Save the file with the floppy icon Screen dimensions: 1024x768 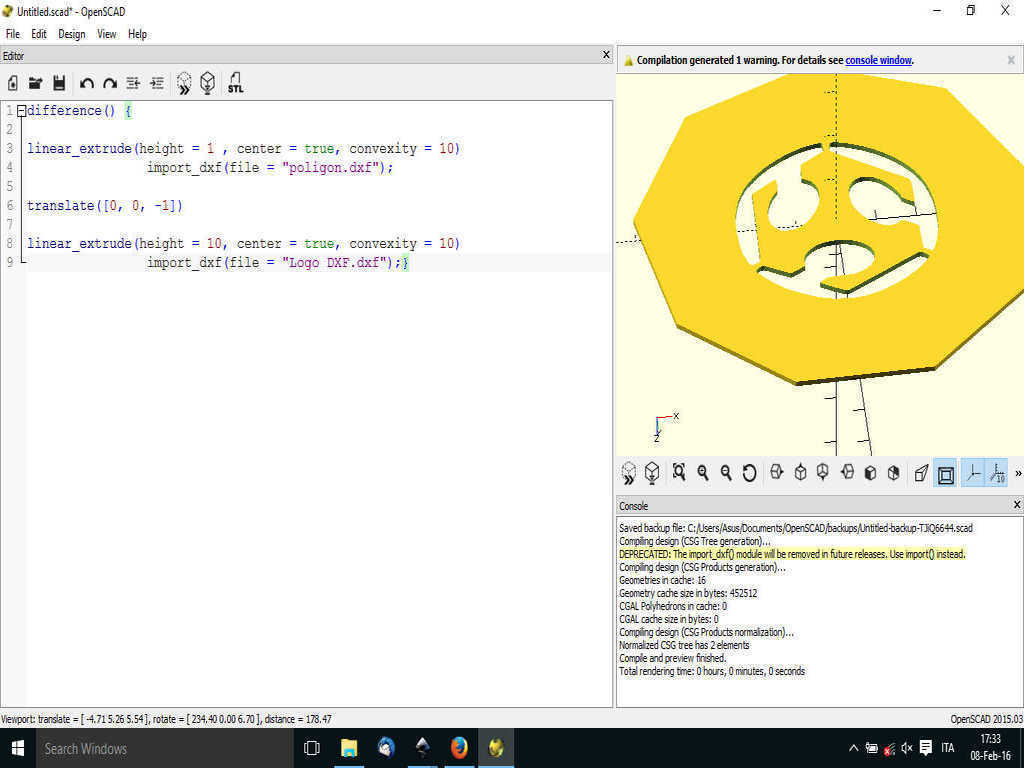[x=59, y=83]
